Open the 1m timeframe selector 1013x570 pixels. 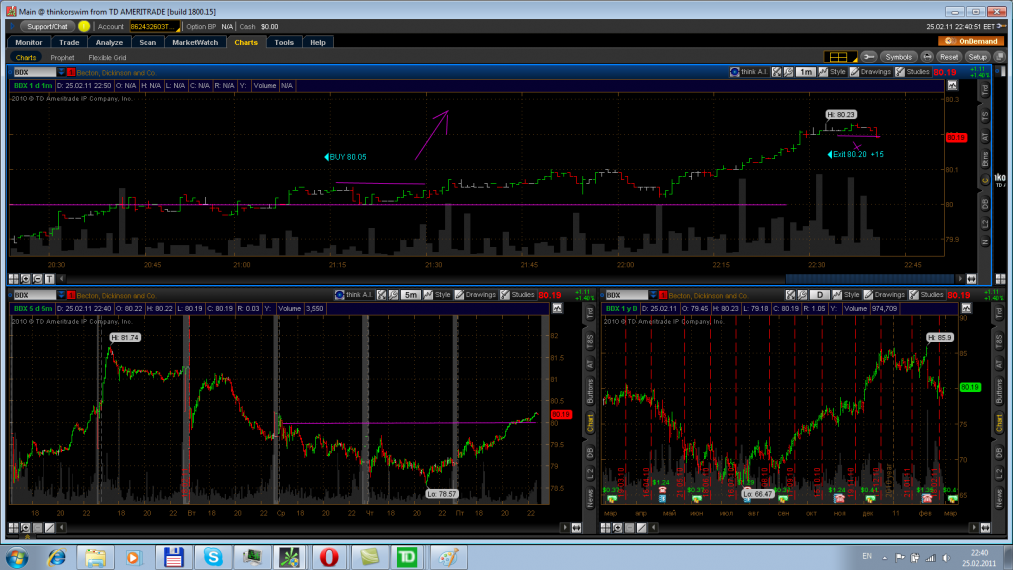[x=806, y=72]
